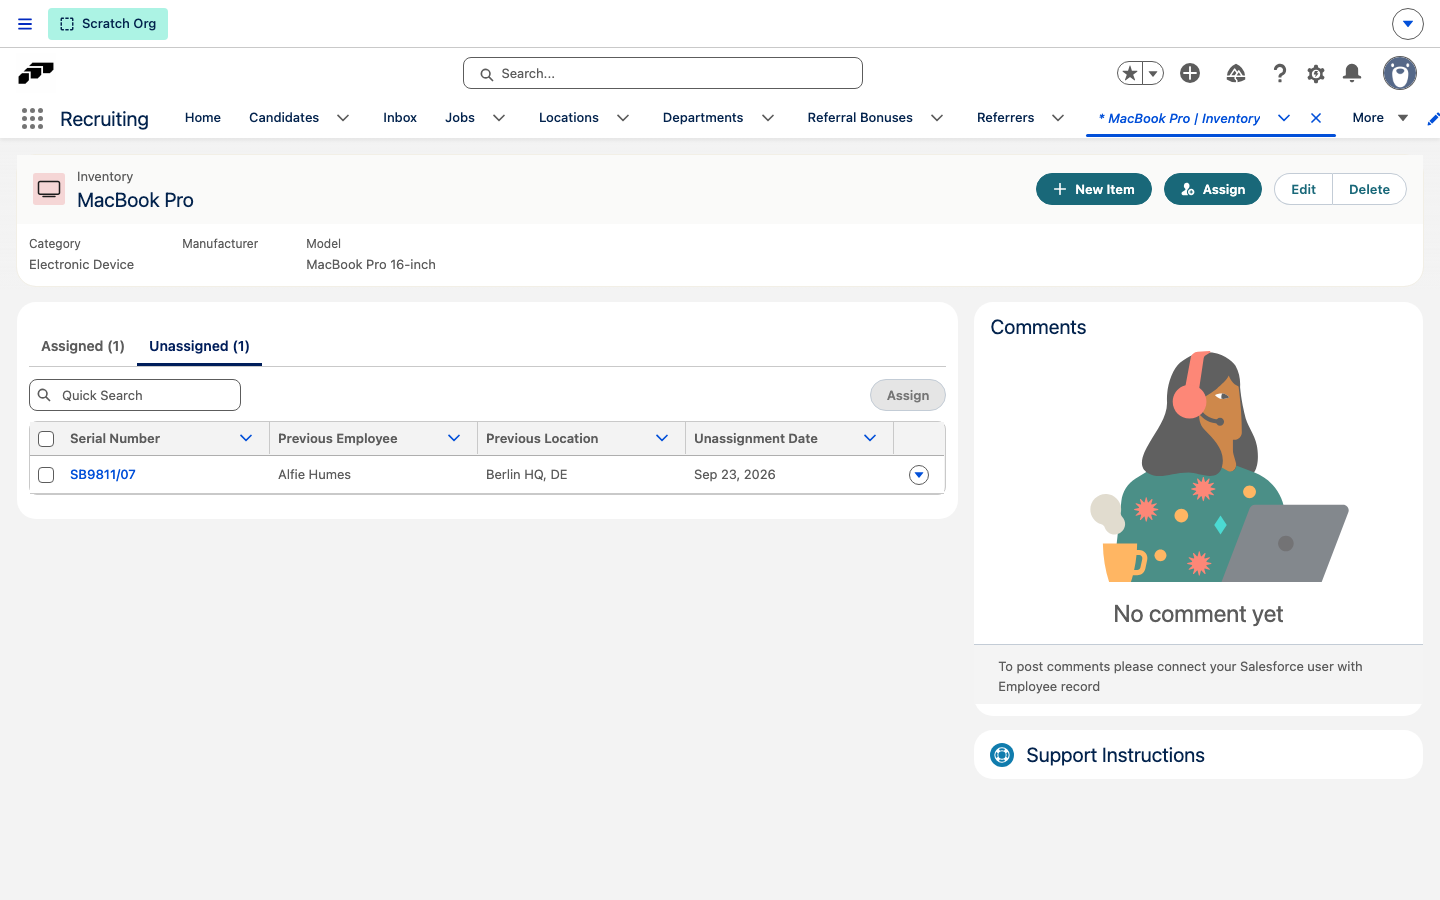The width and height of the screenshot is (1440, 900).
Task: Open the Candidates tab
Action: 284,118
